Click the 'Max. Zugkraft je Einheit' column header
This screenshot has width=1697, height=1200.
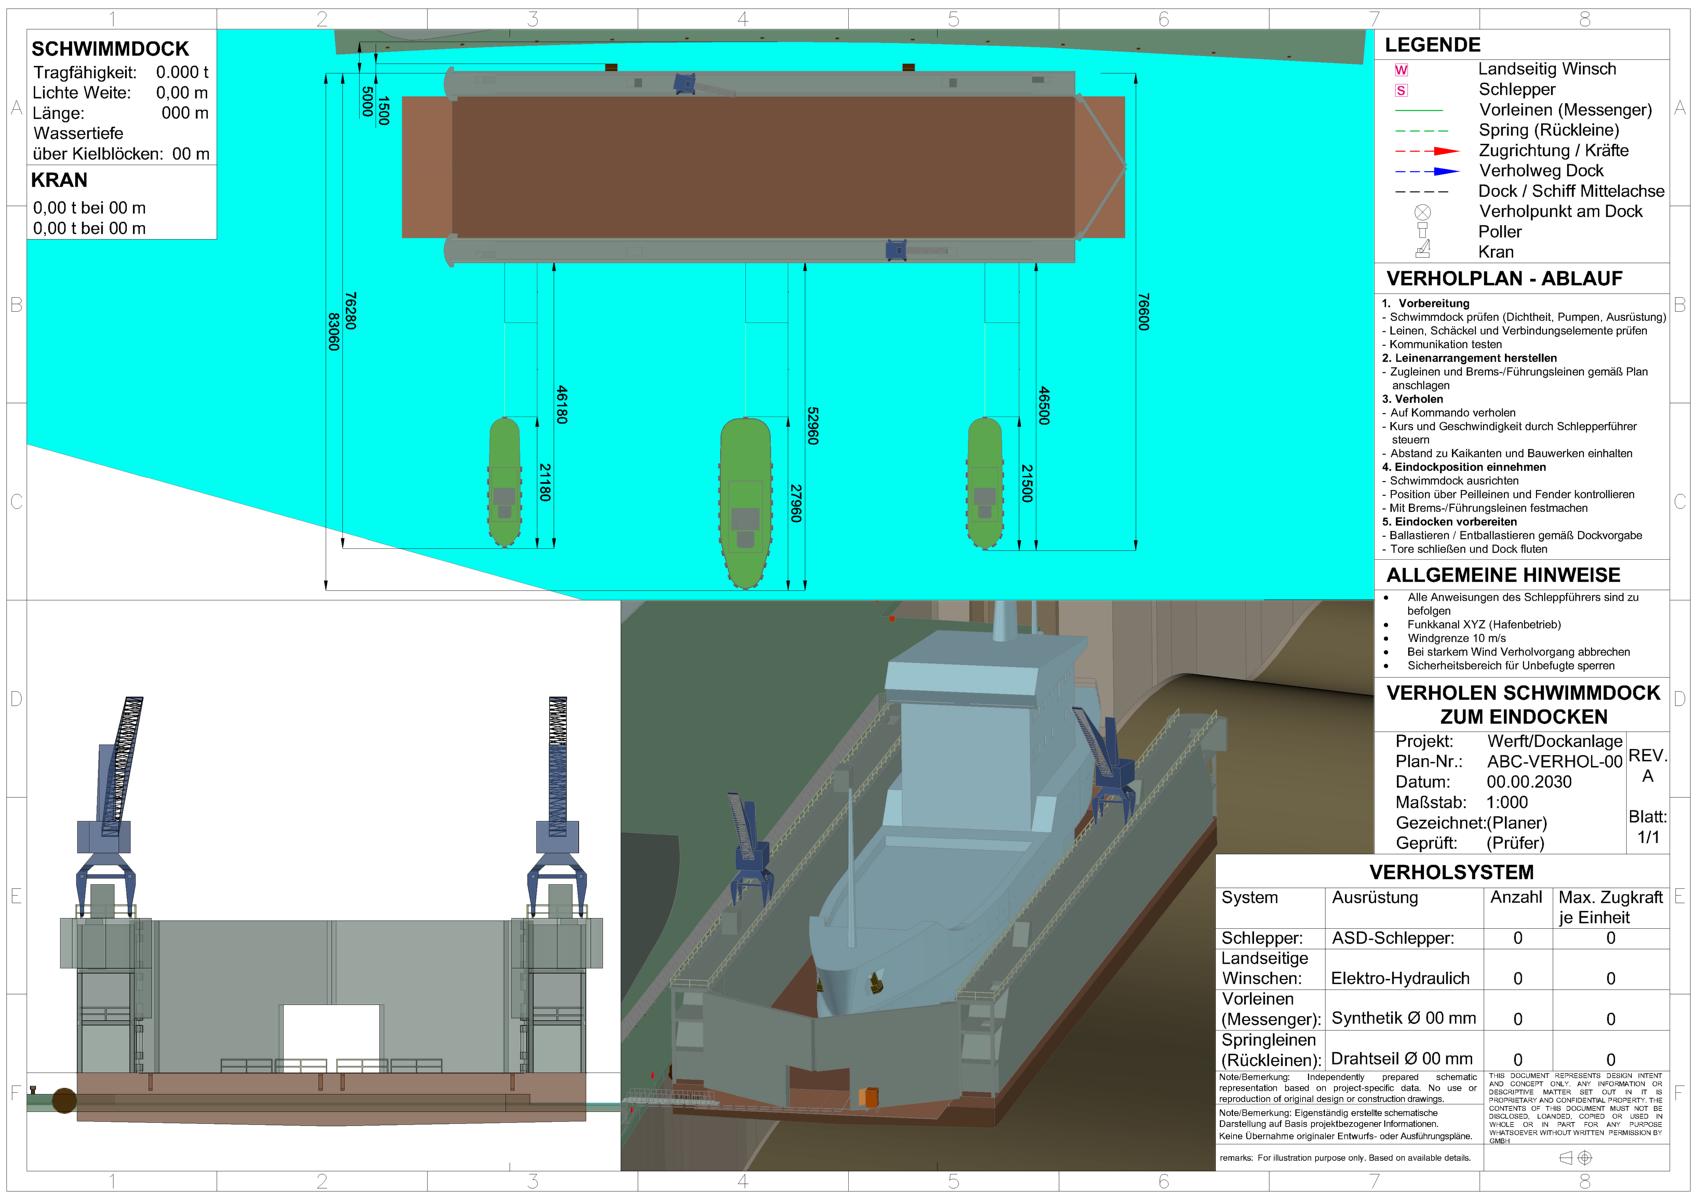[x=1610, y=907]
